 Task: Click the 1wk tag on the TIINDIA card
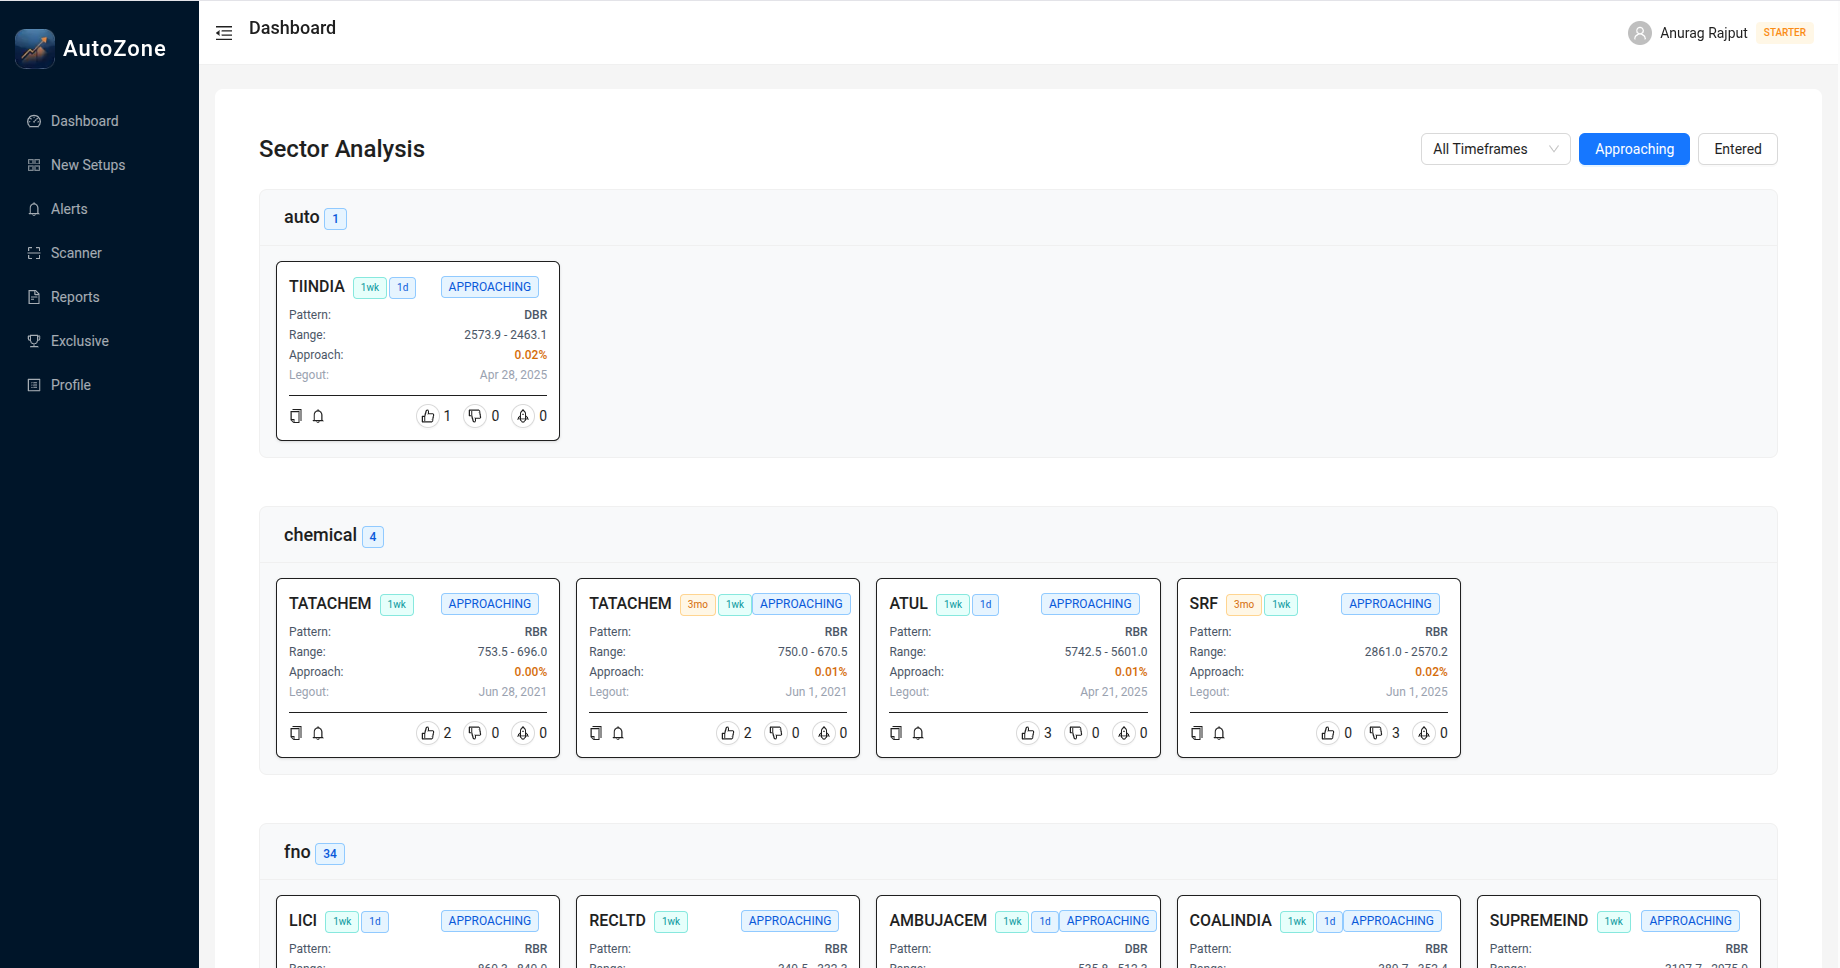click(x=370, y=288)
